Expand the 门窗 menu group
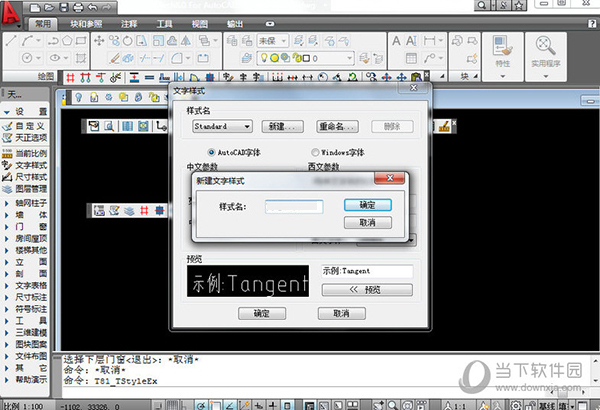Screen dimensions: 600x410 (25, 227)
